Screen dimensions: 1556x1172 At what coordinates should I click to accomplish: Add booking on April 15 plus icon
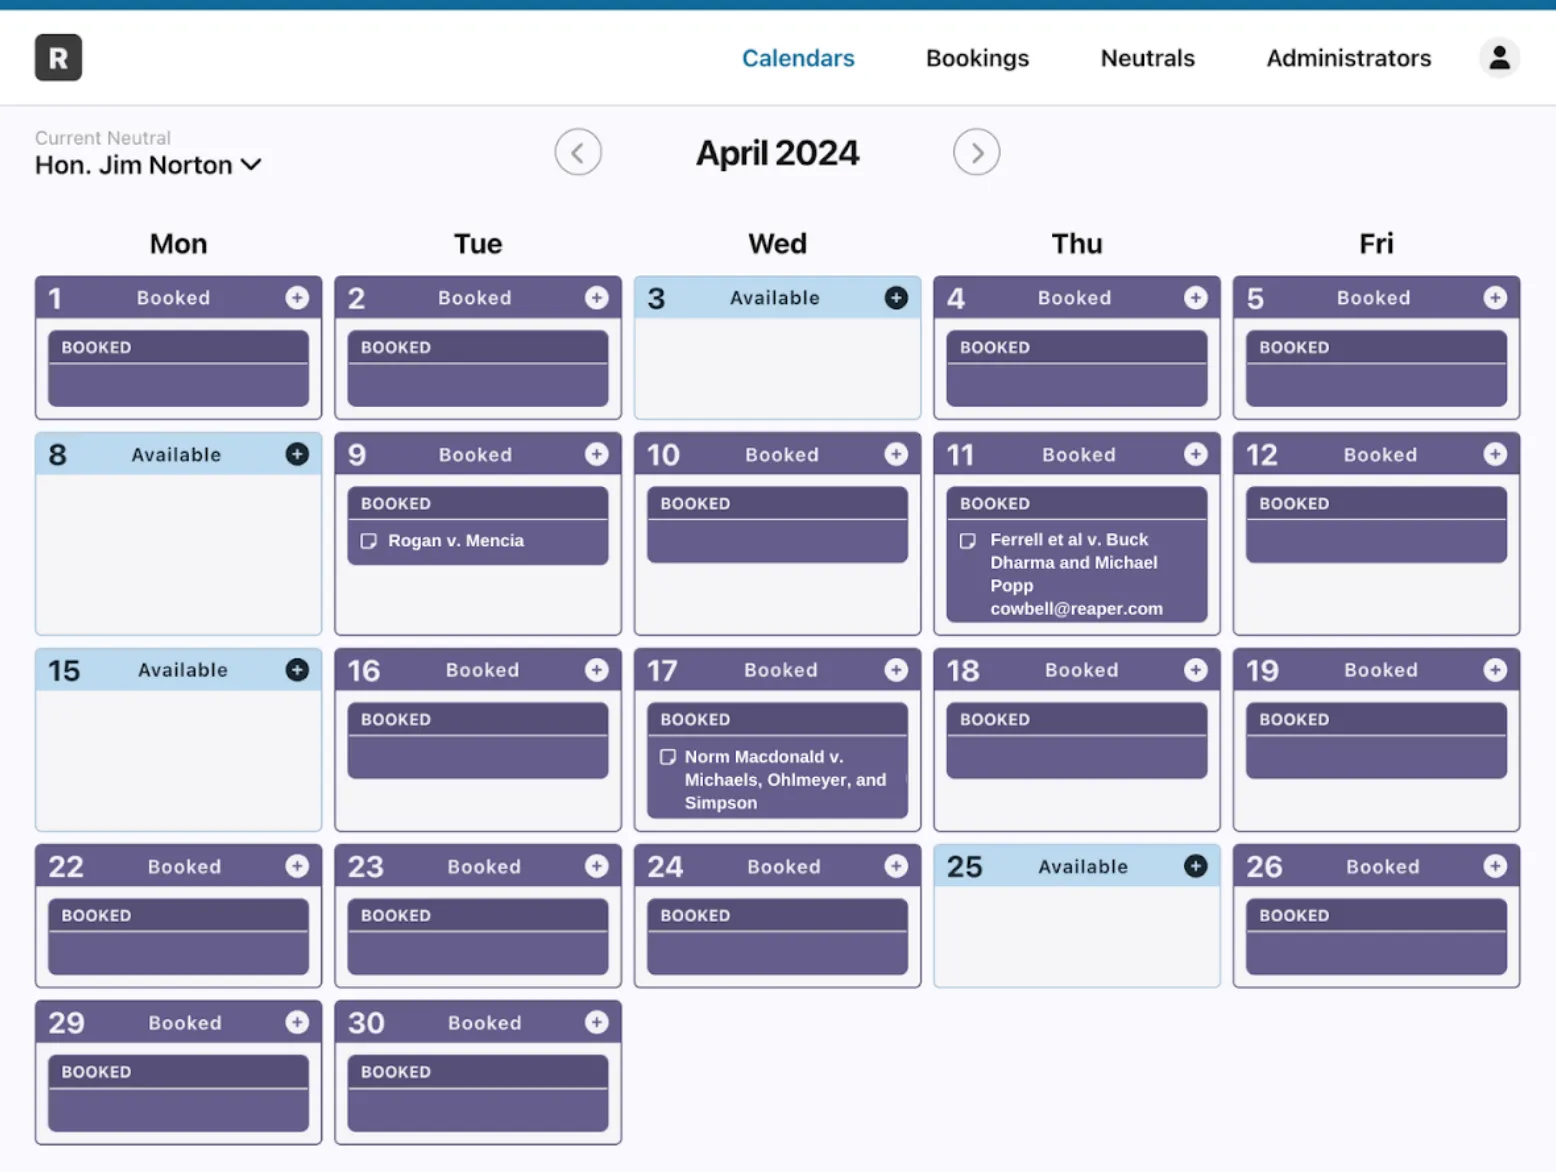click(x=297, y=669)
